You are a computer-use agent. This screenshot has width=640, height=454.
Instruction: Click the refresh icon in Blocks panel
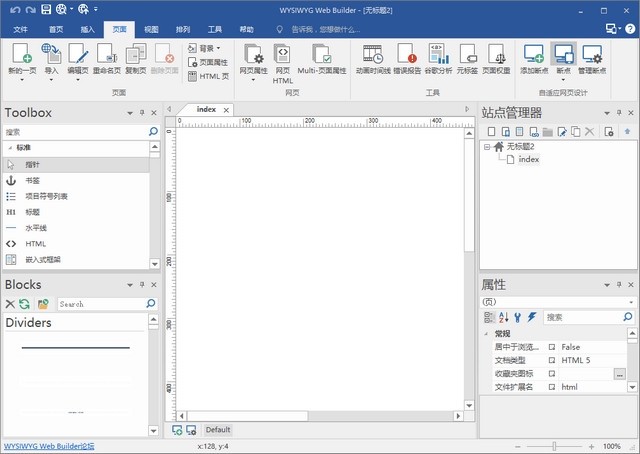point(24,304)
